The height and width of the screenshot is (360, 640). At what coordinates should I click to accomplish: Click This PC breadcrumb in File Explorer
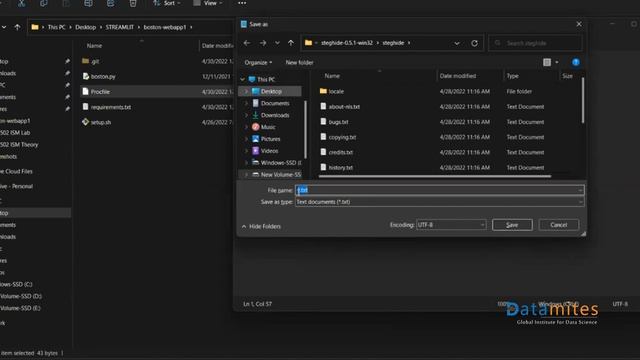(56, 27)
